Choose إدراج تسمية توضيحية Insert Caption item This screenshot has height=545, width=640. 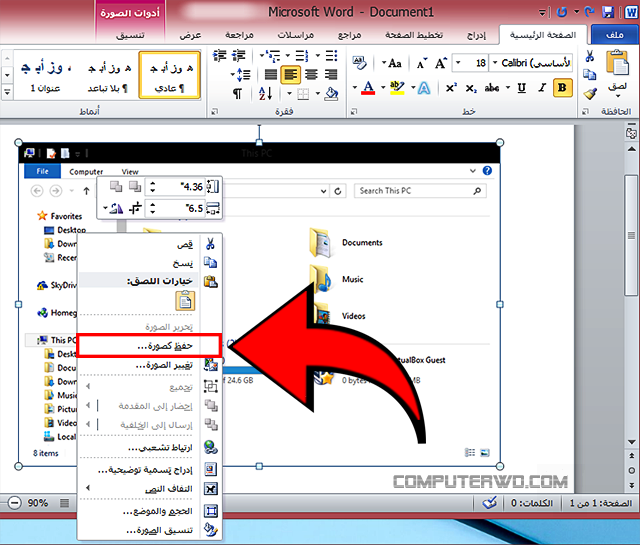click(x=149, y=469)
